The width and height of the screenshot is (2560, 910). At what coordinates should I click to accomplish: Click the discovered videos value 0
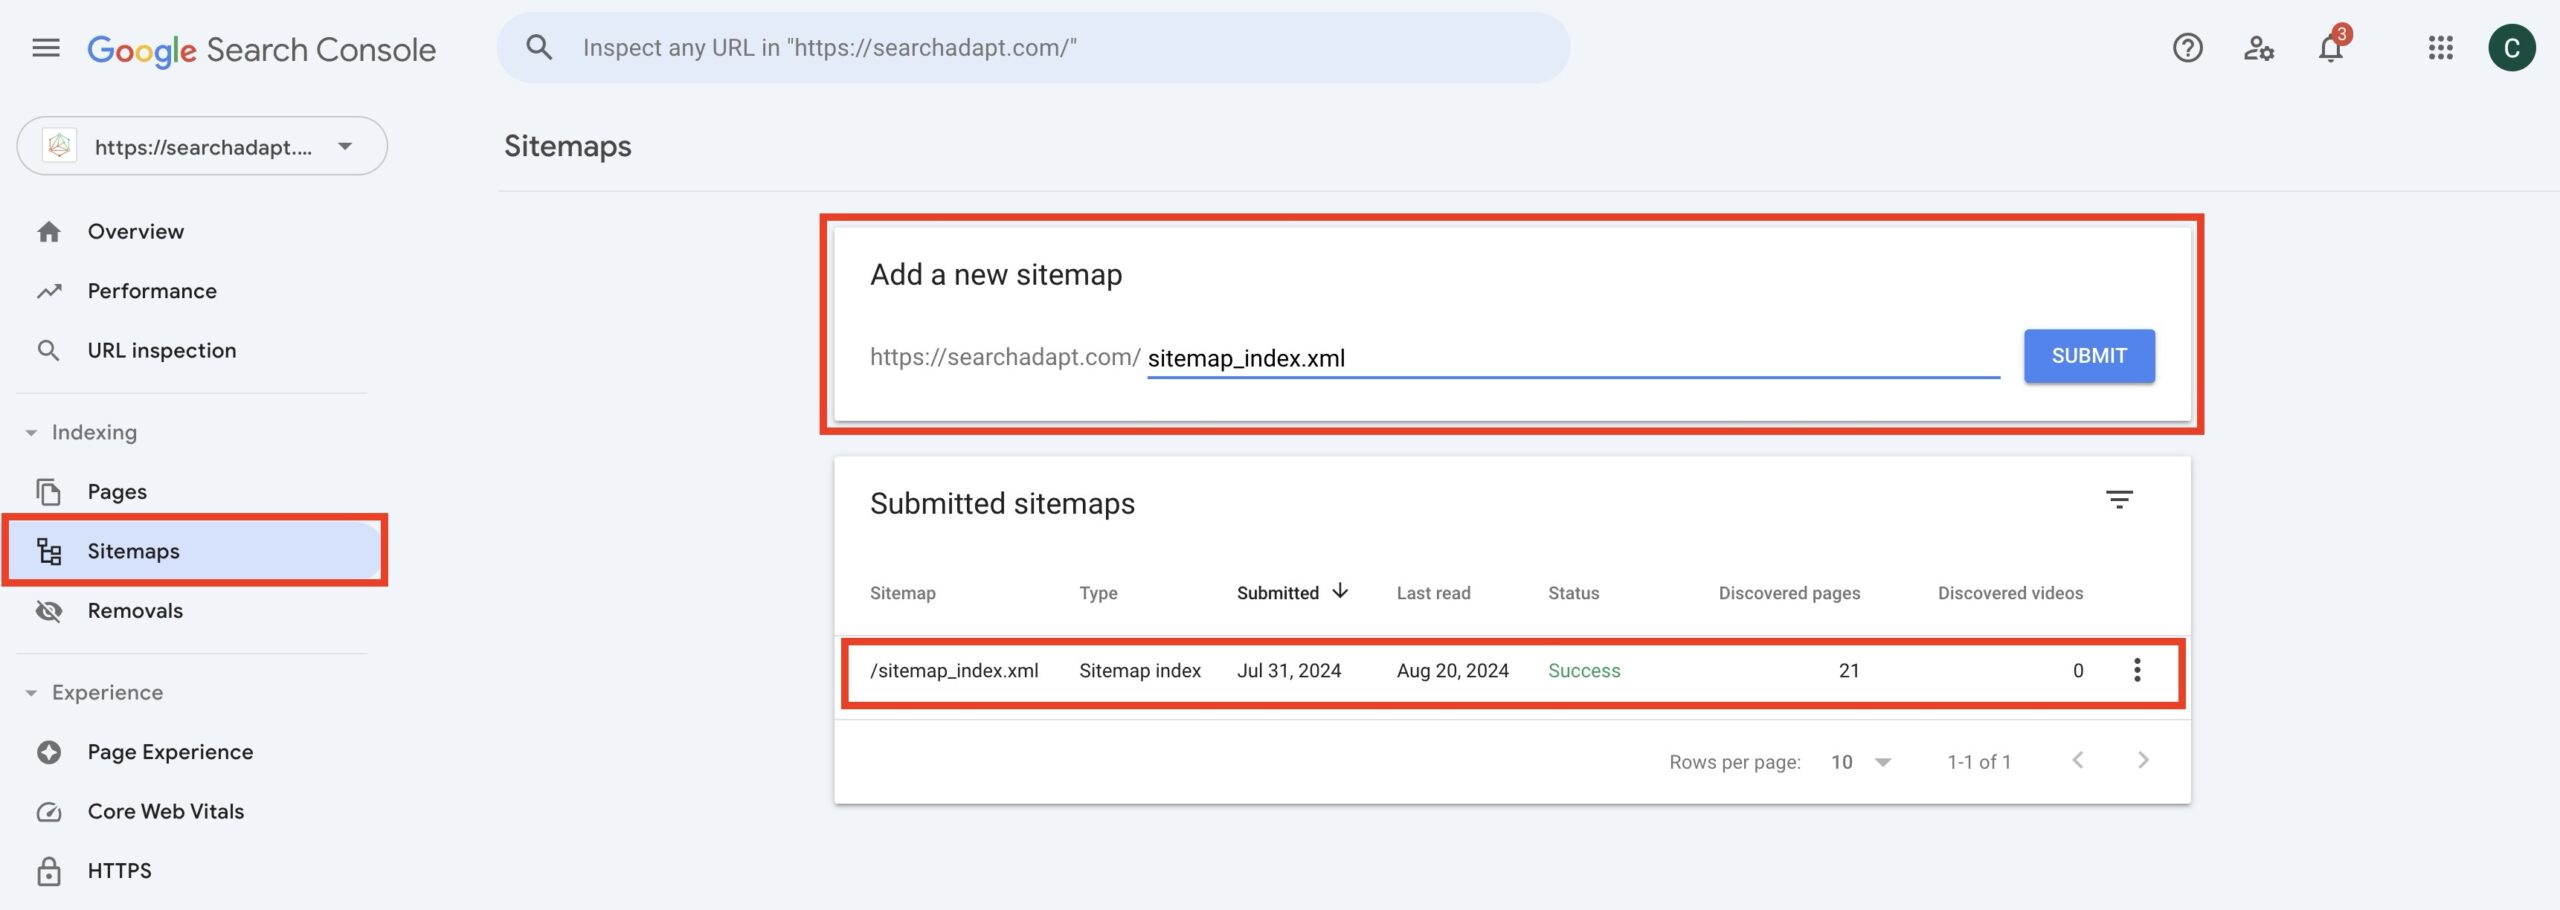2078,671
